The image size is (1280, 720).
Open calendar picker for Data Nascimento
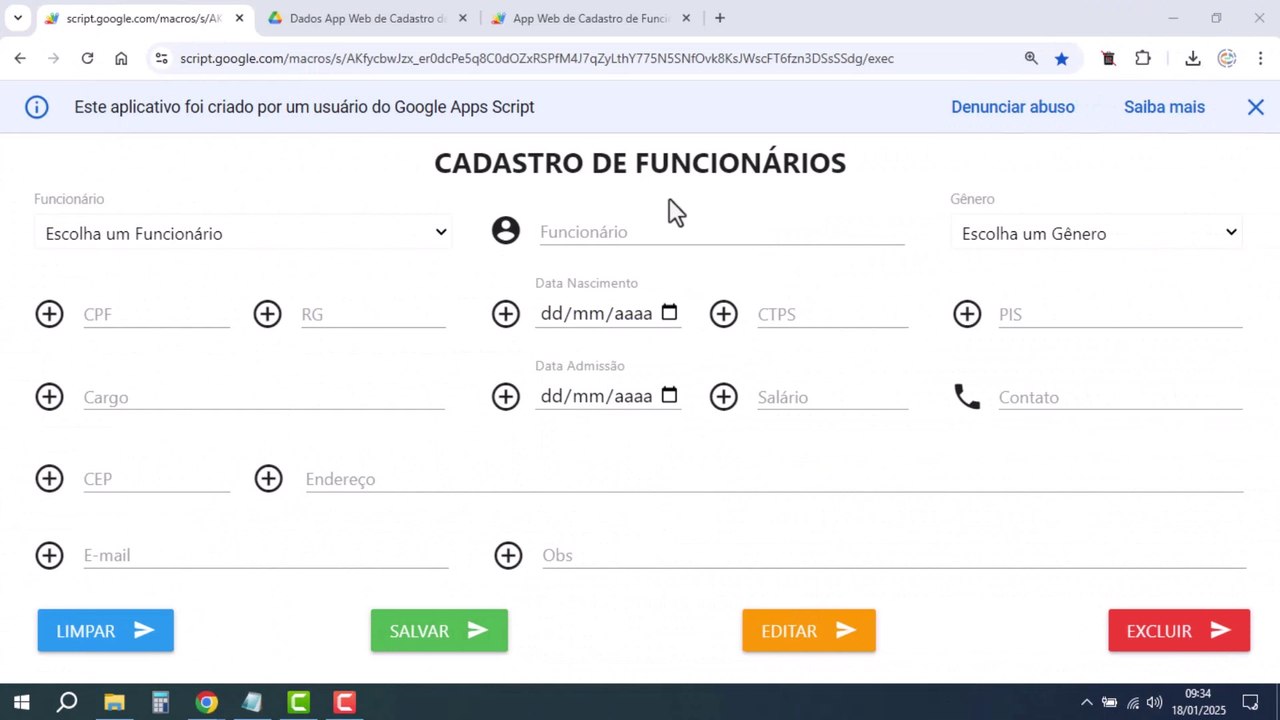point(670,312)
